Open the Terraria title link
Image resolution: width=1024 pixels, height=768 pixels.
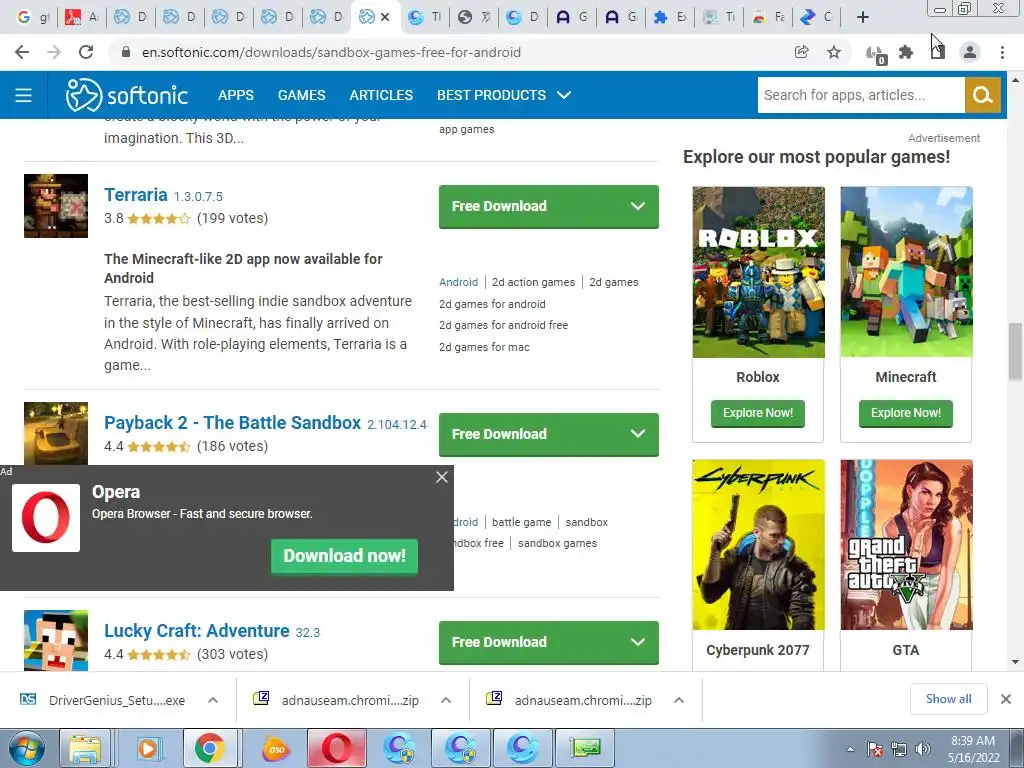click(x=136, y=195)
